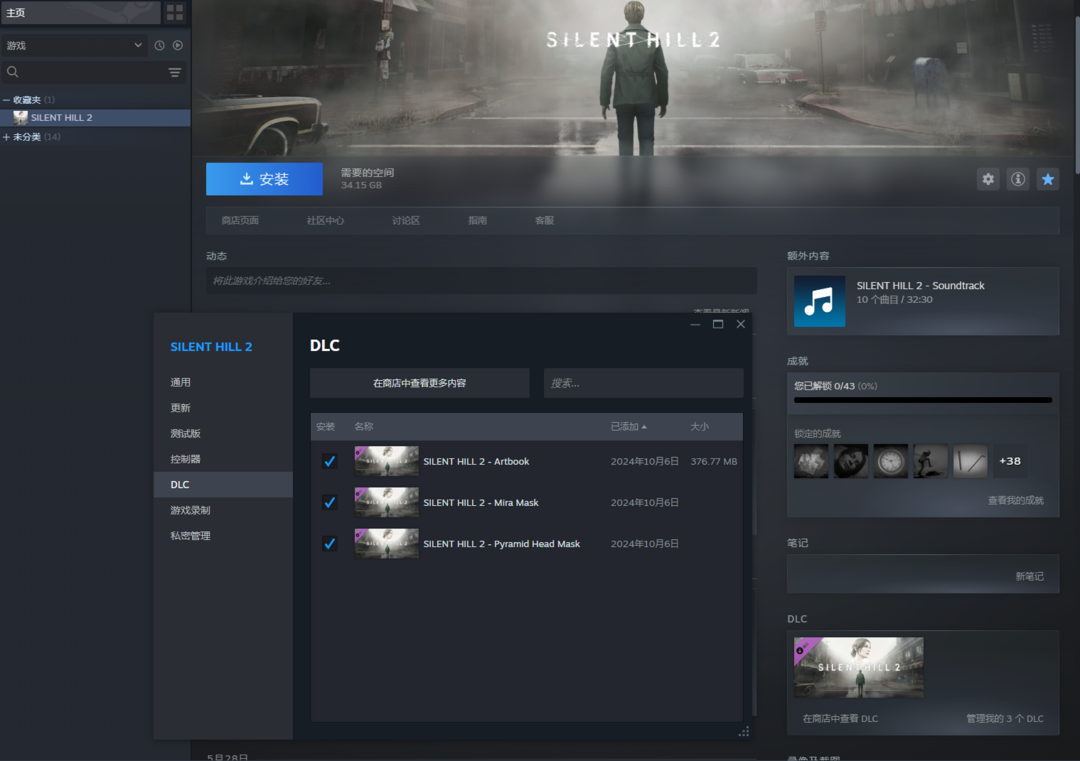Click the play ready-to-play filter icon
This screenshot has width=1080, height=761.
pyautogui.click(x=178, y=45)
